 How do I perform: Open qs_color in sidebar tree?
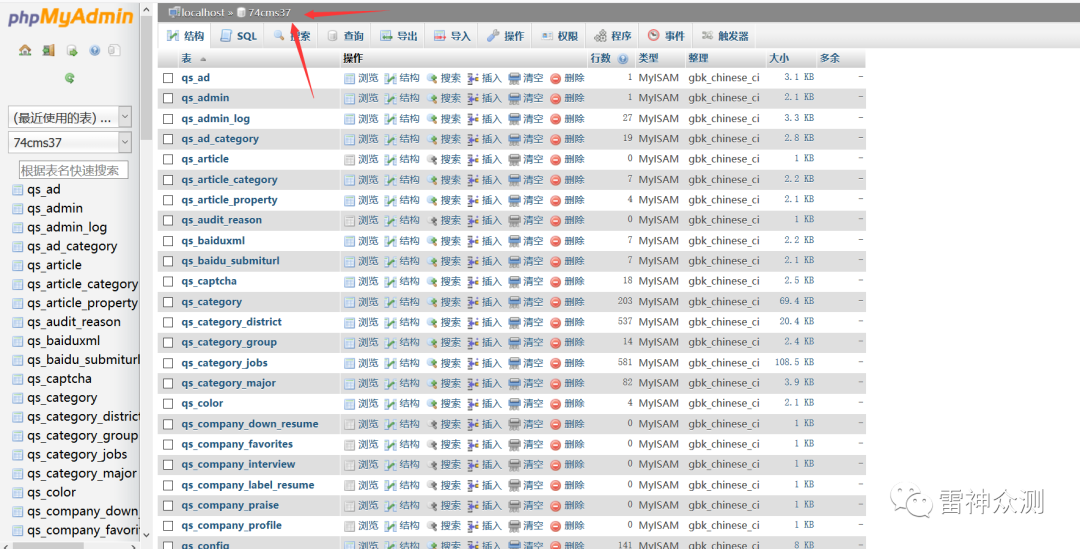coord(52,493)
